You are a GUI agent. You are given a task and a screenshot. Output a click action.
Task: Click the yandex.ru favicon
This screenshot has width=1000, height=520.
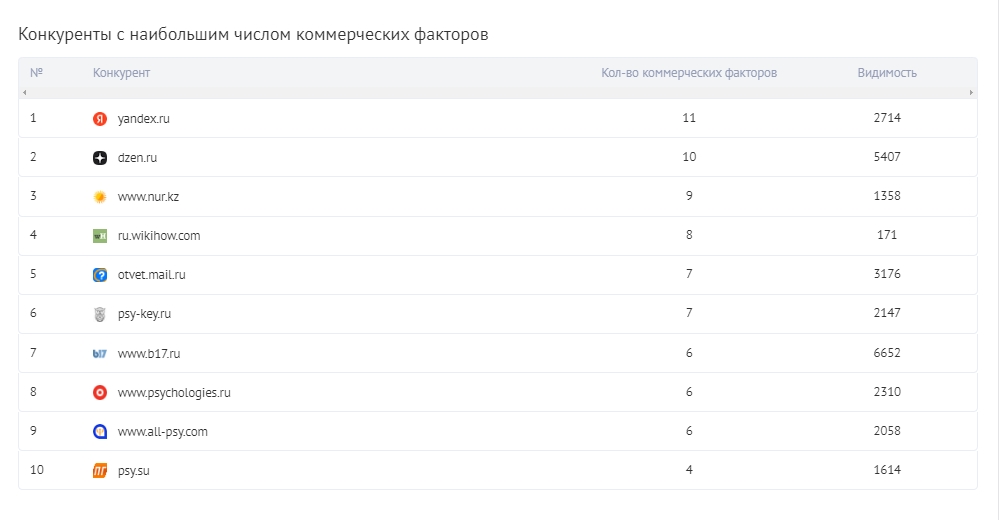pos(100,119)
